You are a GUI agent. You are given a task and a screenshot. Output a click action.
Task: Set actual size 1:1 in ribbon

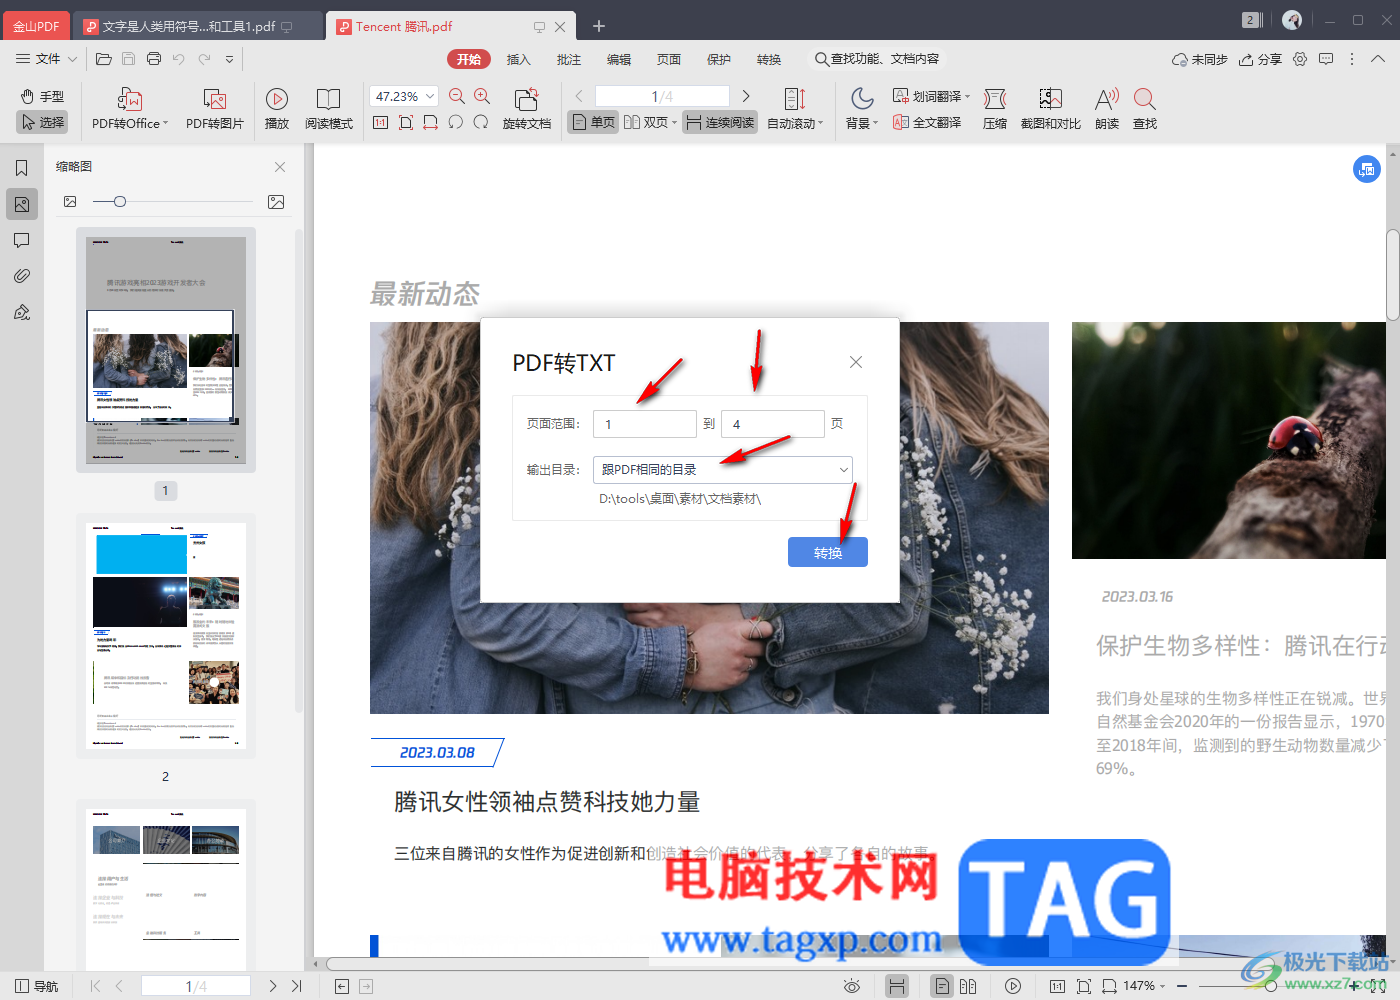[380, 122]
